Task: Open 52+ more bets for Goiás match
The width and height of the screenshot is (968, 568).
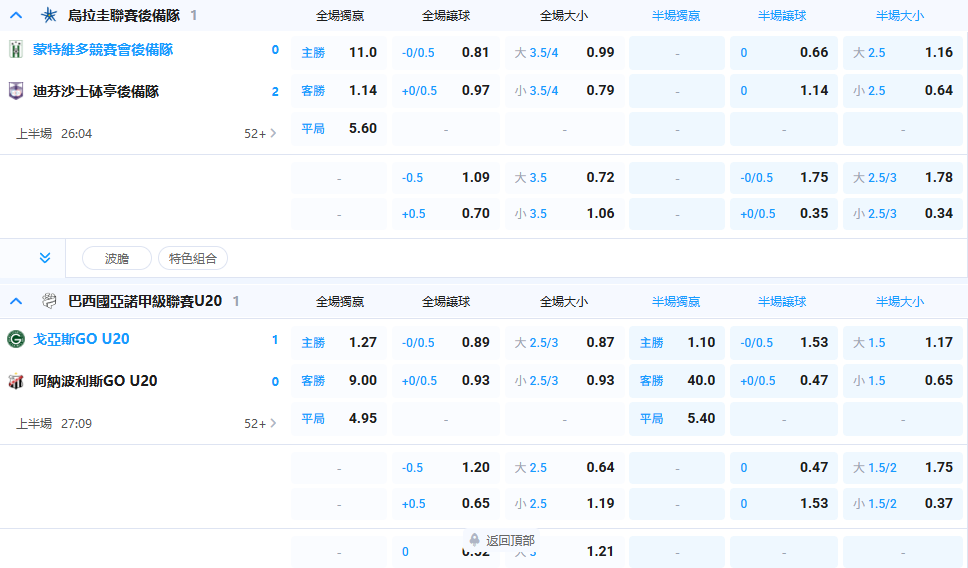Action: pyautogui.click(x=261, y=423)
